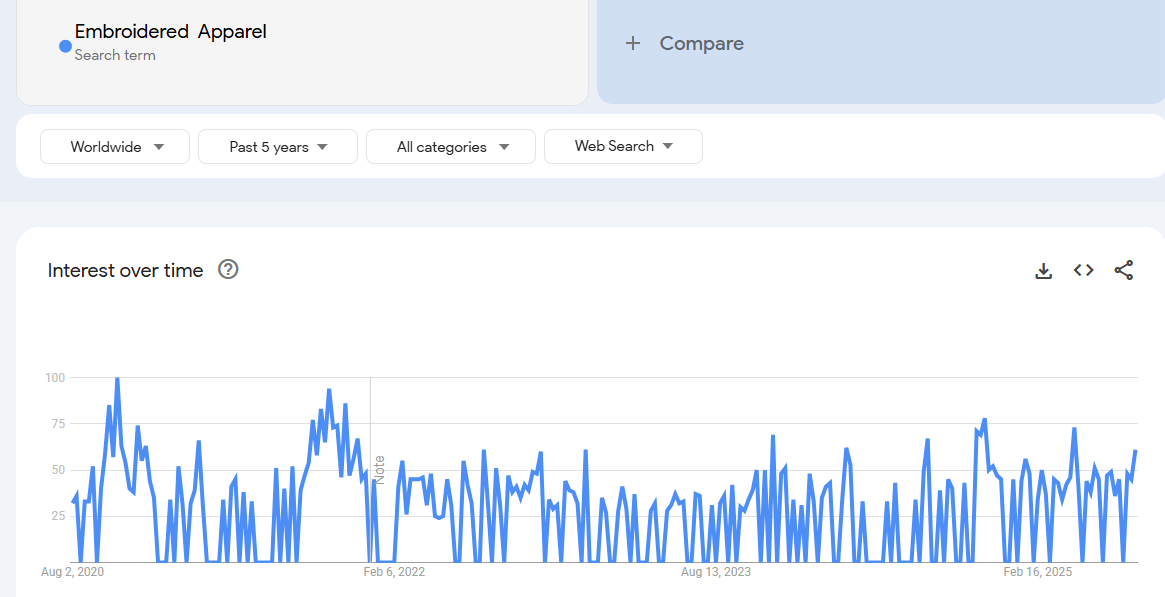This screenshot has height=597, width=1165.
Task: Edit the Embroidered Apparel search term
Action: click(x=170, y=32)
